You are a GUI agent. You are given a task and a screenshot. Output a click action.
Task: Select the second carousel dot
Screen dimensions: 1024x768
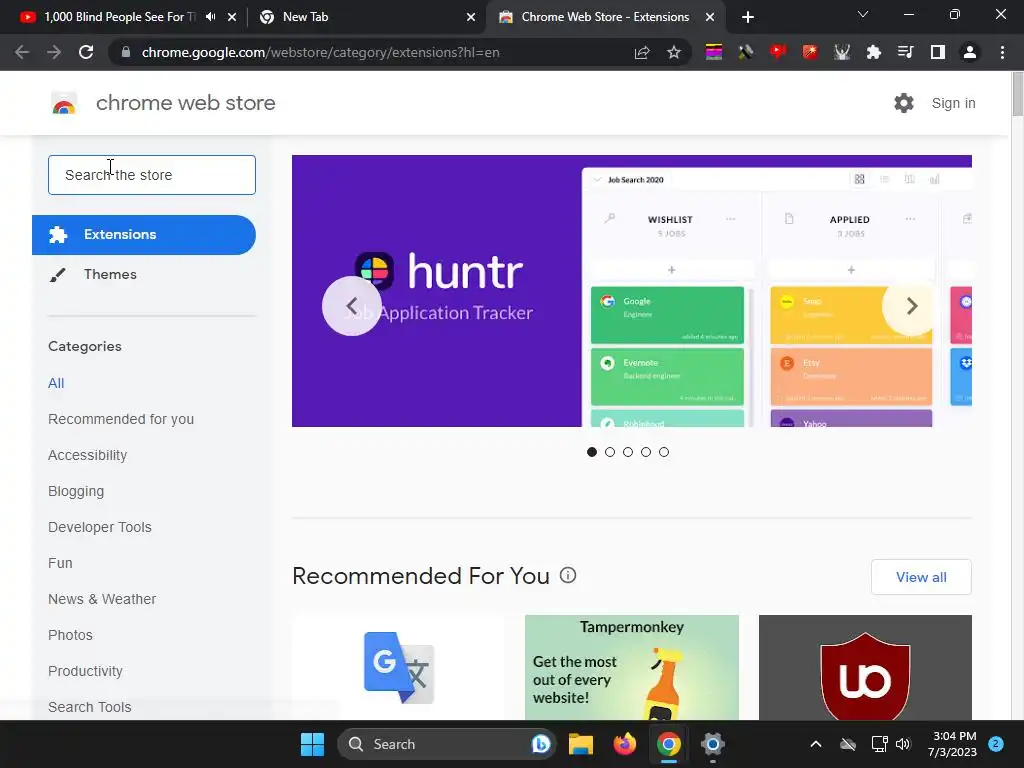pyautogui.click(x=610, y=452)
